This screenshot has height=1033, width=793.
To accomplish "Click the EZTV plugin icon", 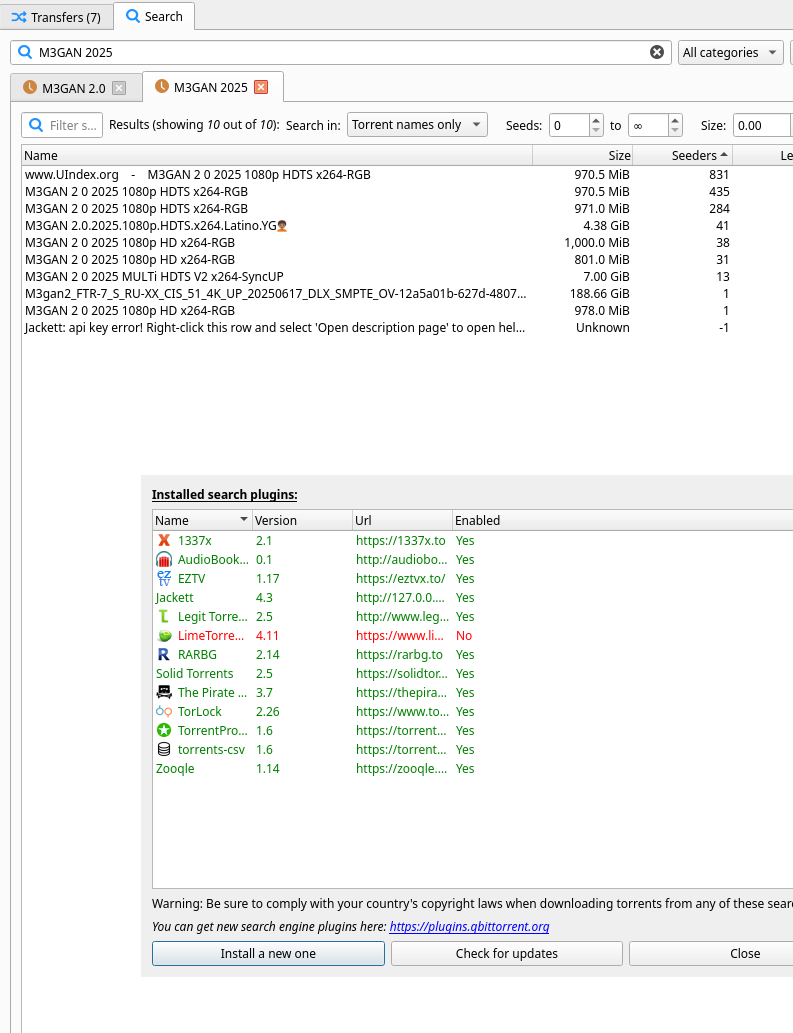I will [164, 578].
